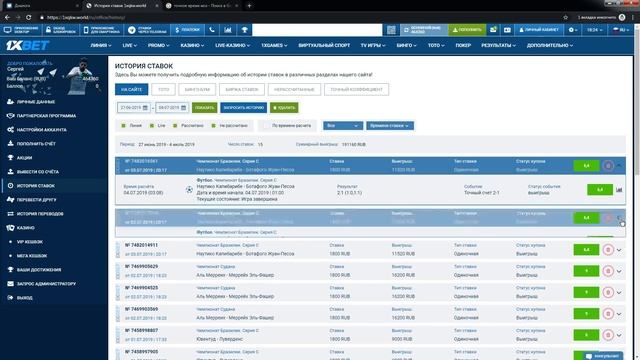Open the desktop app monitor icon

(7, 30)
